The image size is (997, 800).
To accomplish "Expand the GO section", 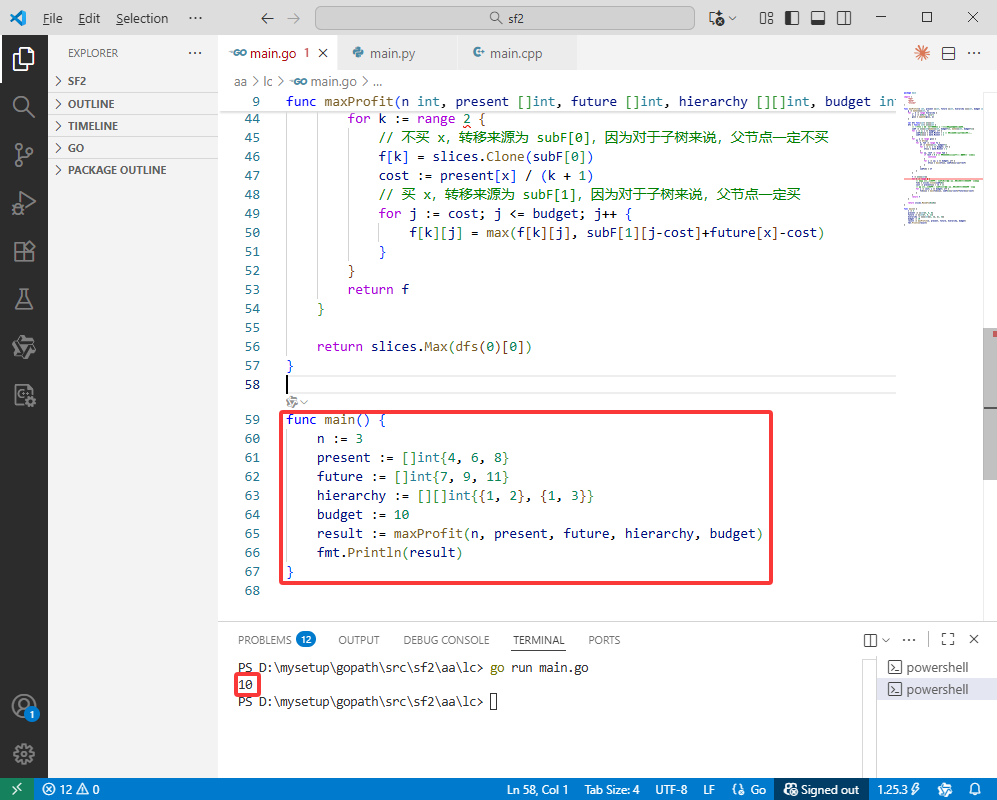I will [133, 148].
